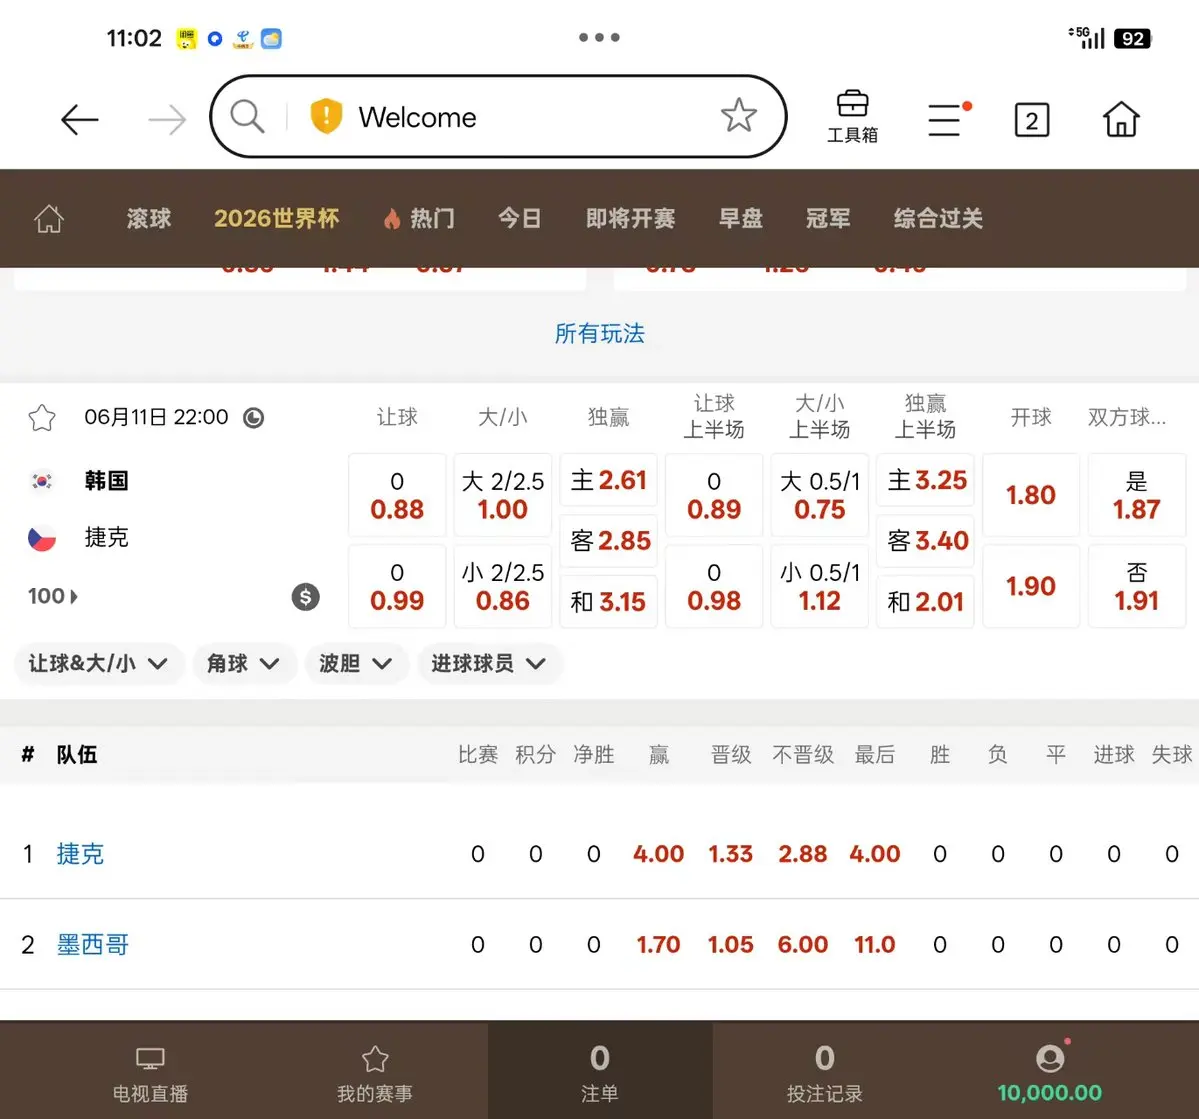
Task: Expand 进球球员 dropdown
Action: [x=489, y=663]
